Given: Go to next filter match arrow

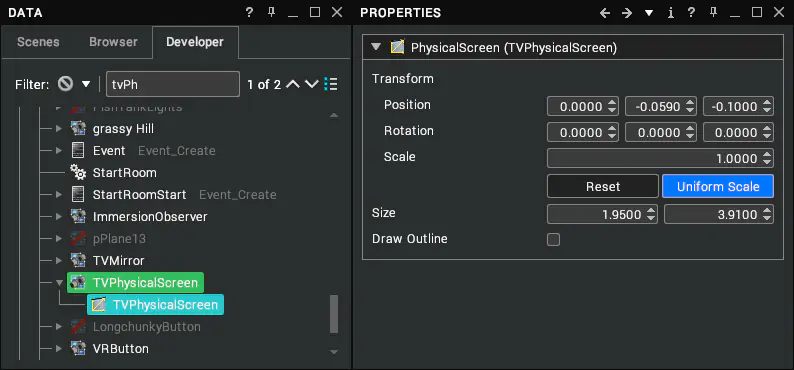Looking at the screenshot, I should click(x=312, y=84).
